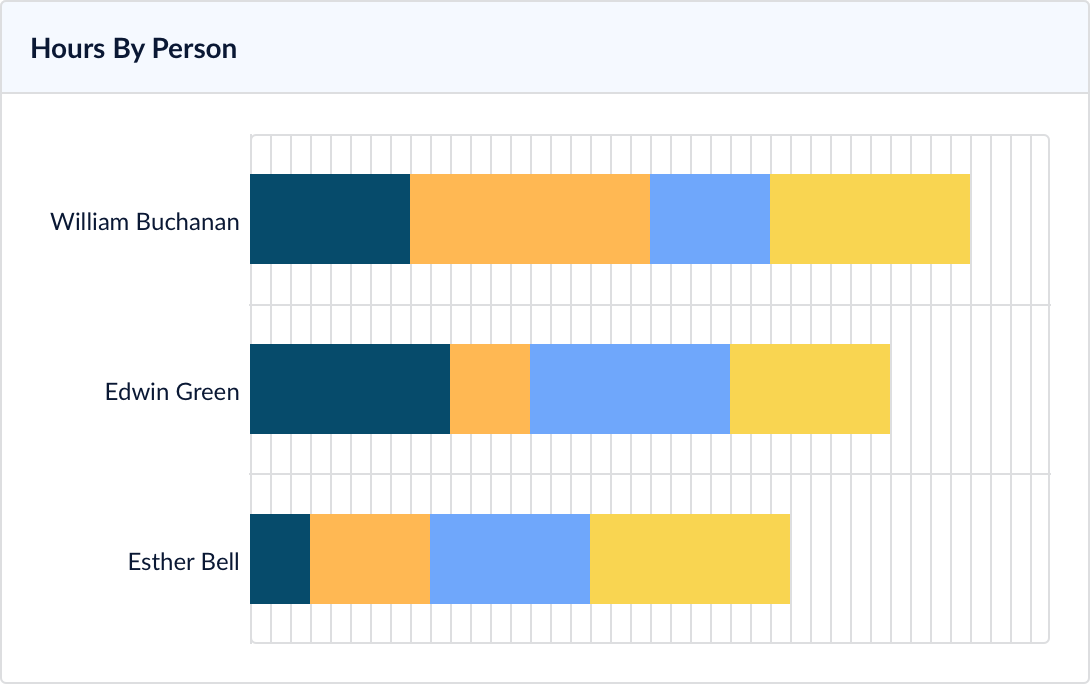Select the Edwin Green row label
1090x684 pixels.
coord(172,391)
